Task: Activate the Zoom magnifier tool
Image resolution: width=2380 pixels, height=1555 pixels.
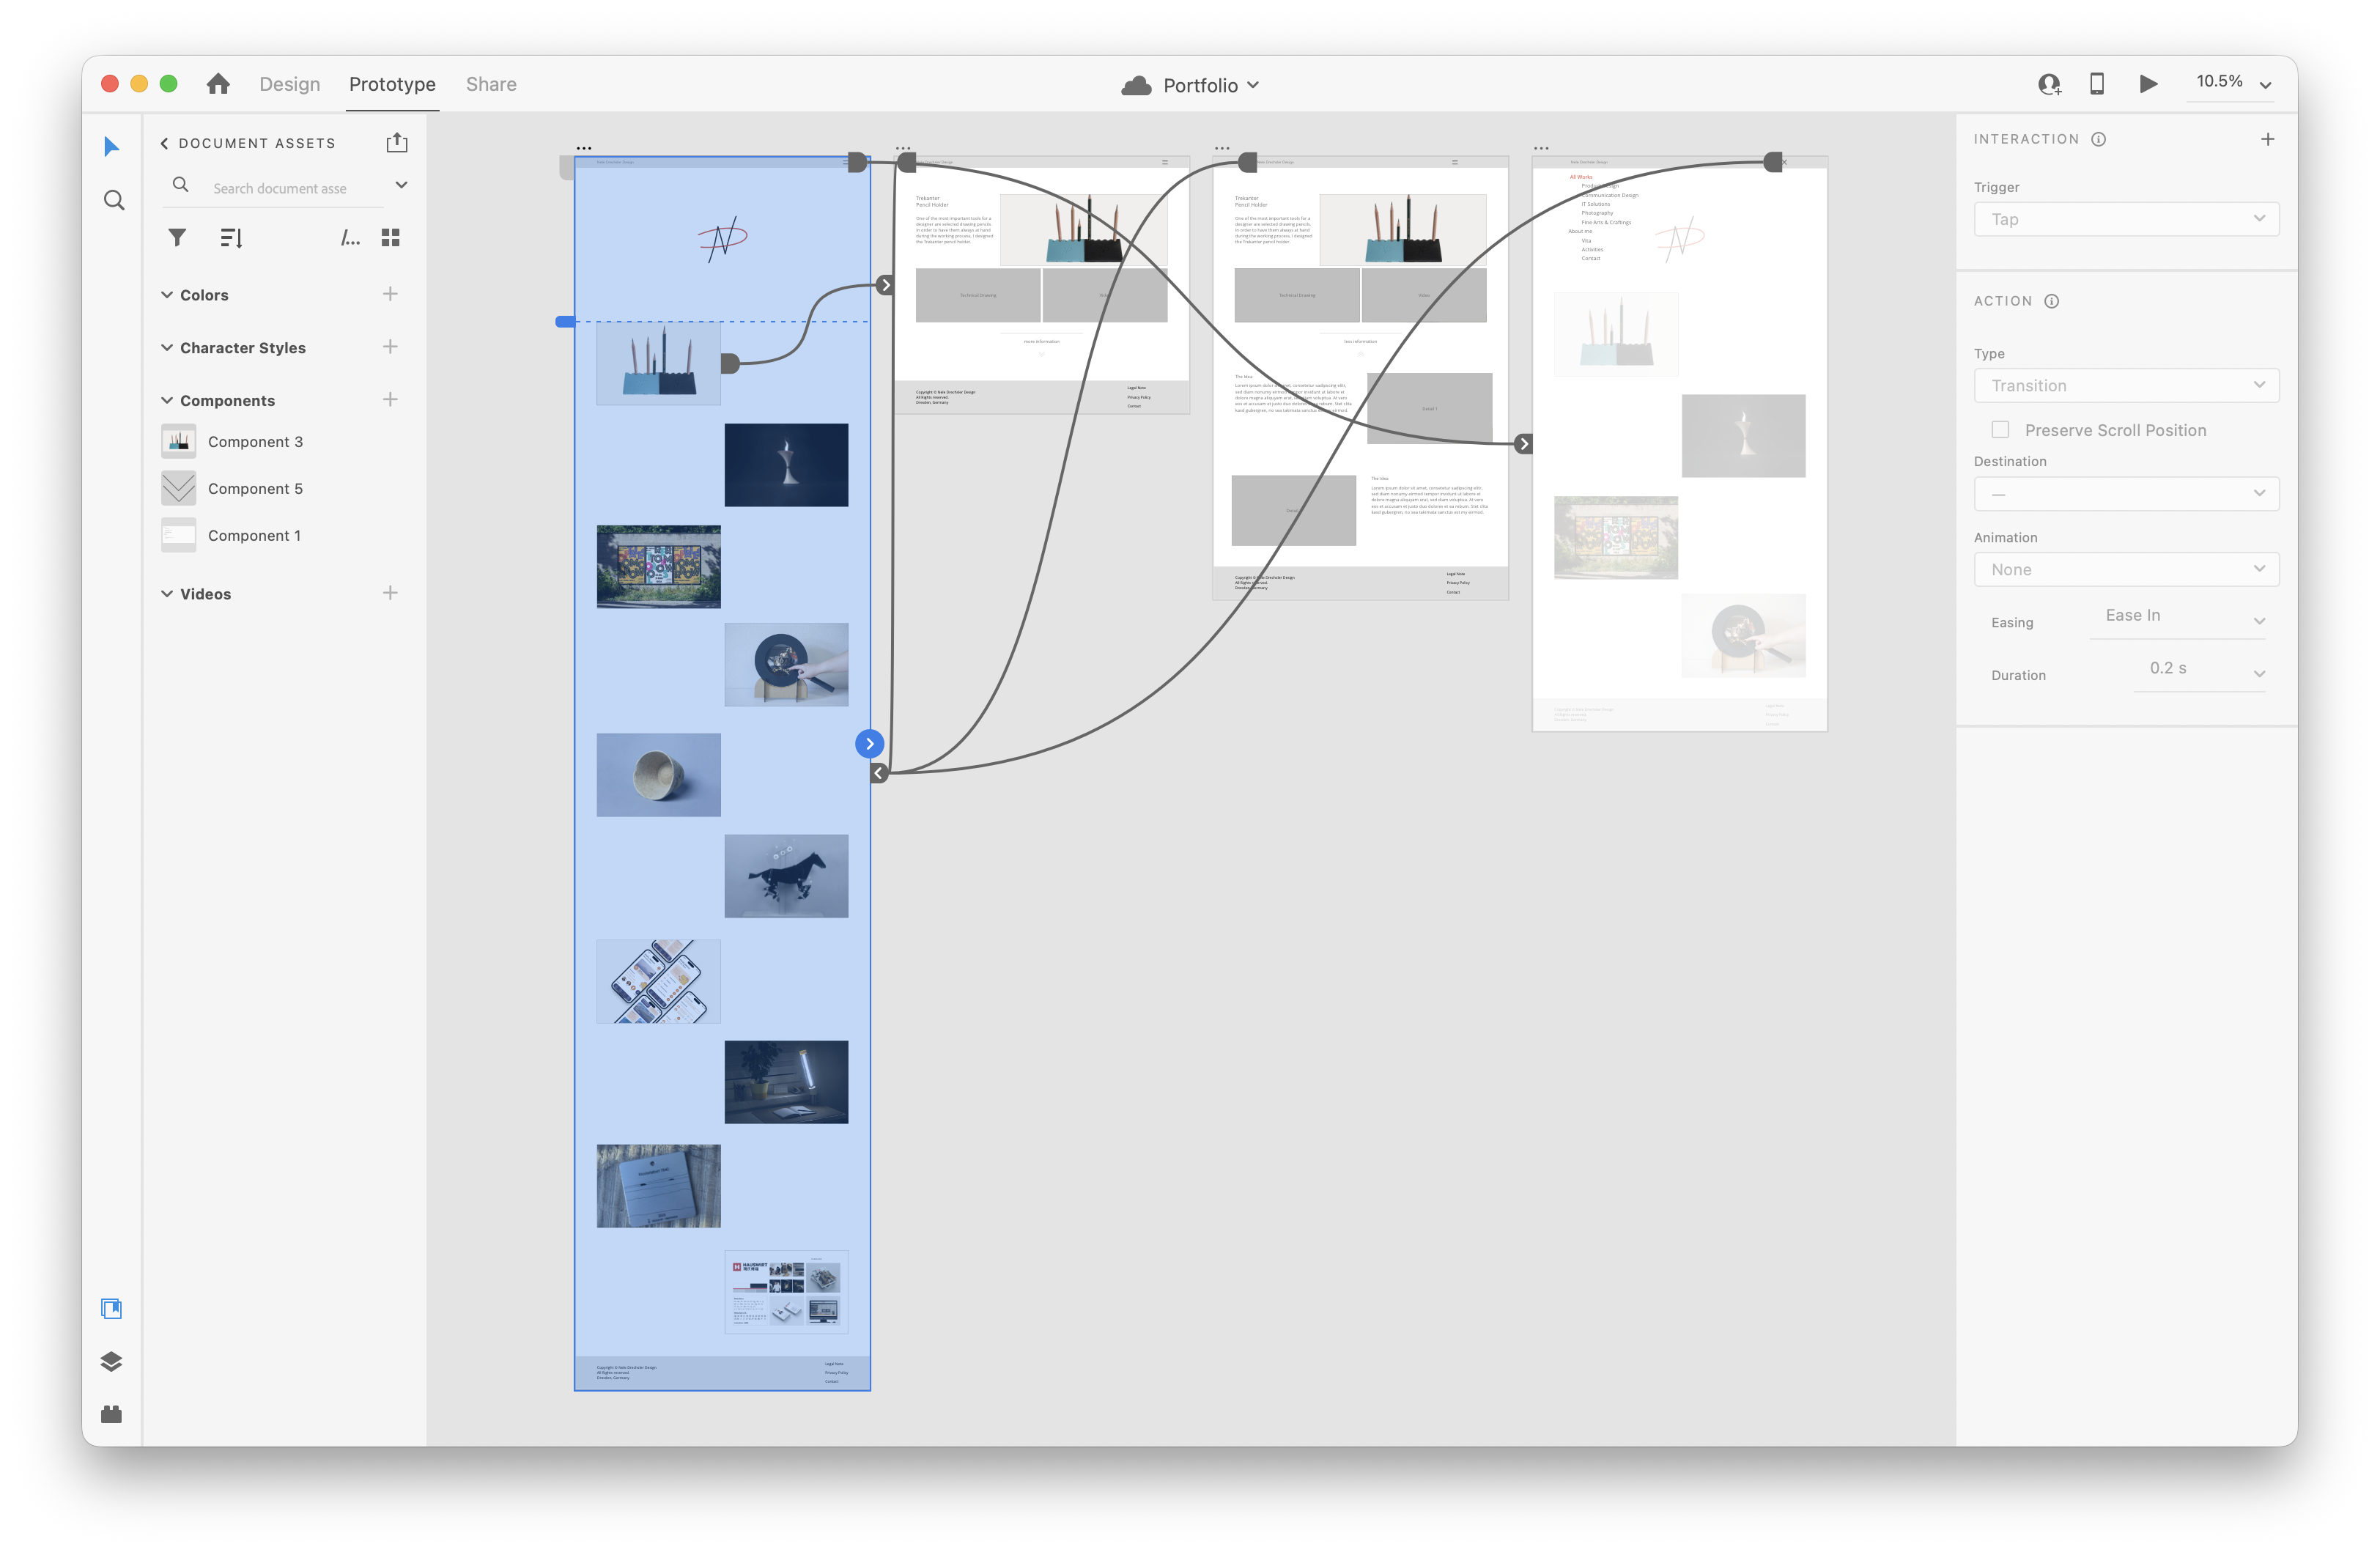Action: click(114, 200)
